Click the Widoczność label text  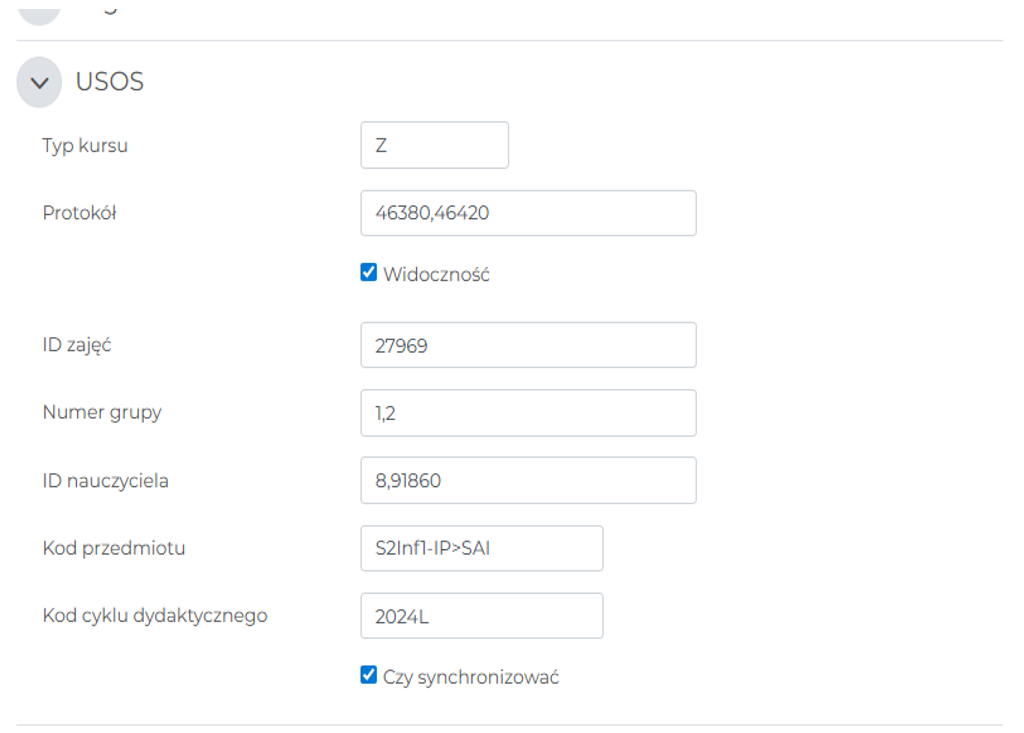pos(436,274)
